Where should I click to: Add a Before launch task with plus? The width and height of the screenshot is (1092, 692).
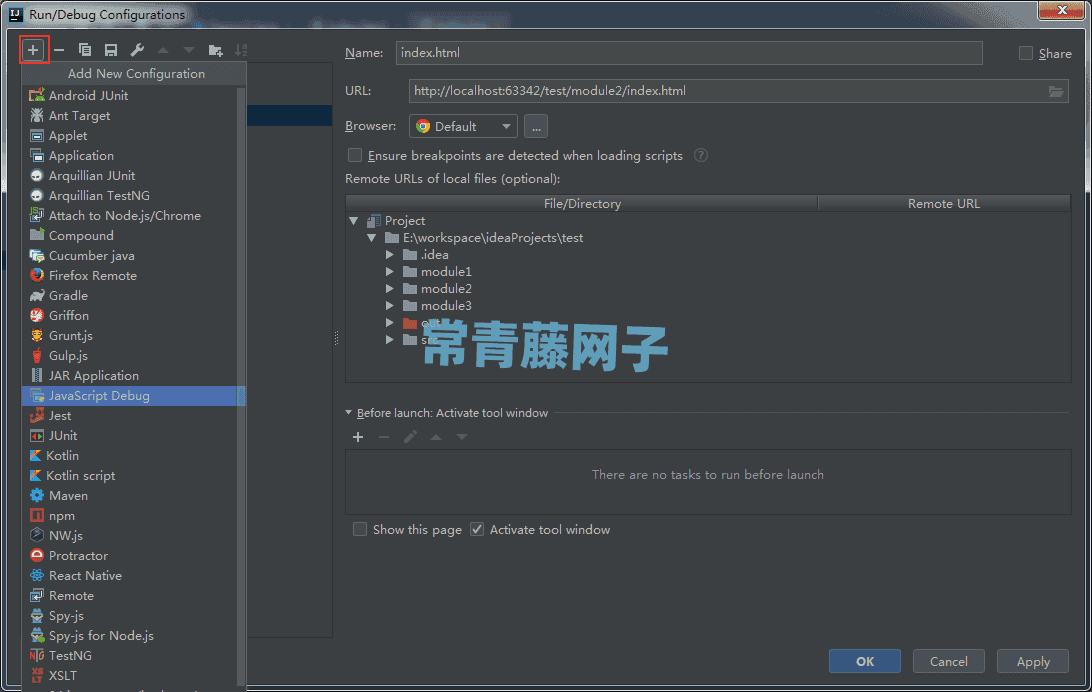358,437
